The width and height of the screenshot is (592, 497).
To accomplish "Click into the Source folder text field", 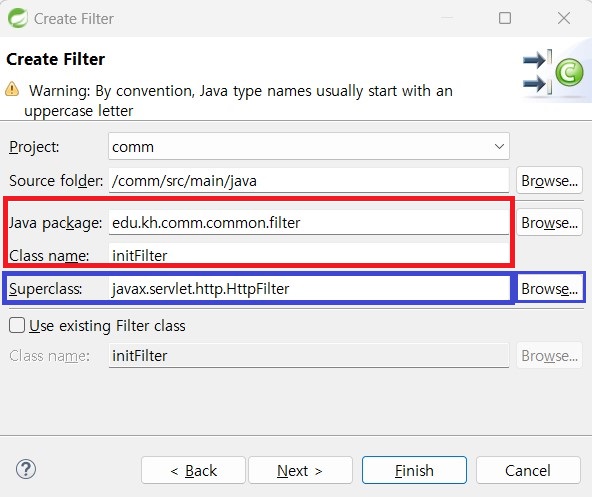I will coord(308,181).
